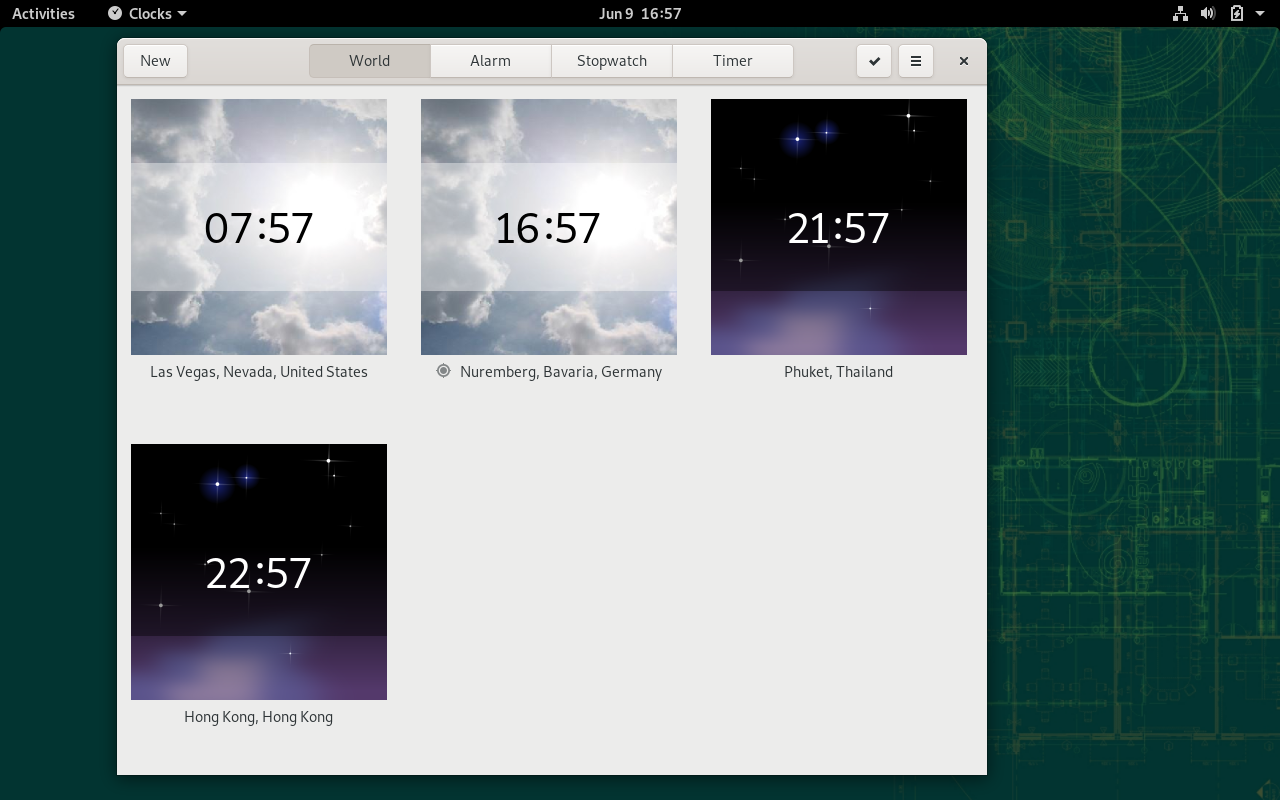Click the New button to add clock
Screen dimensions: 1280x800
point(155,61)
